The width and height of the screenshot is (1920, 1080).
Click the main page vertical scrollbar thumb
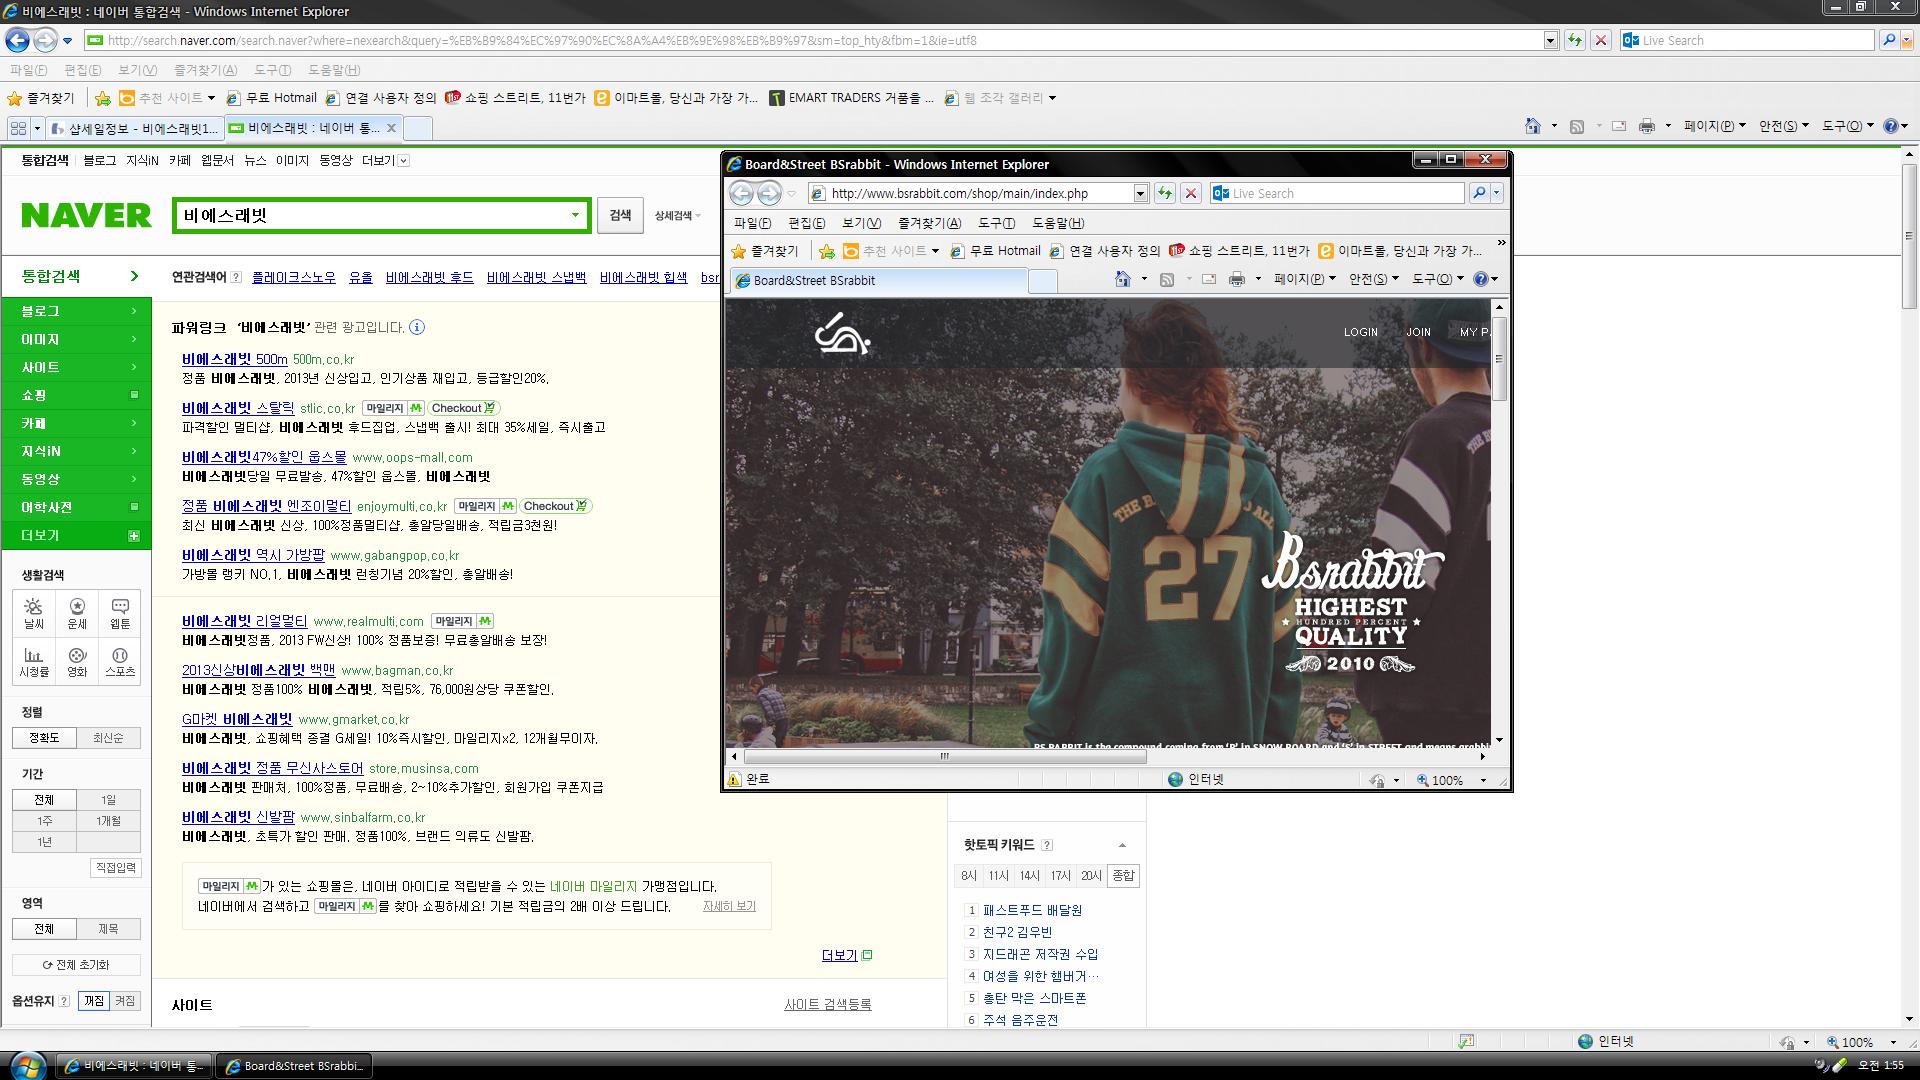[x=1909, y=236]
